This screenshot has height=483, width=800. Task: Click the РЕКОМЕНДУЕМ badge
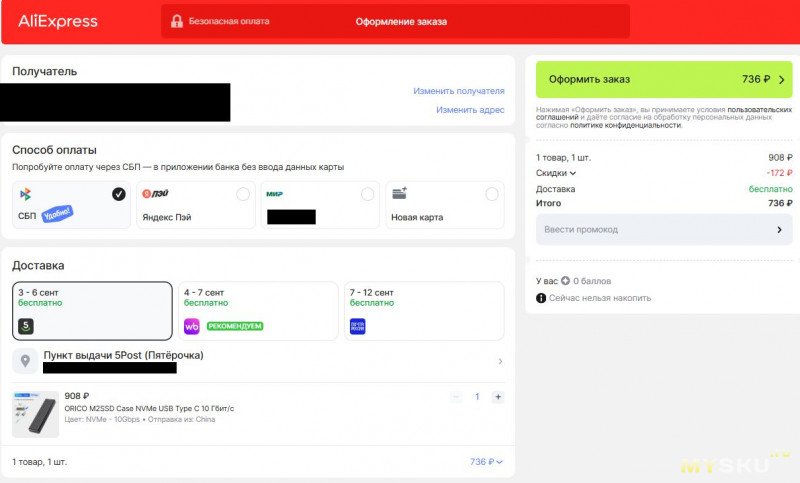(x=235, y=326)
